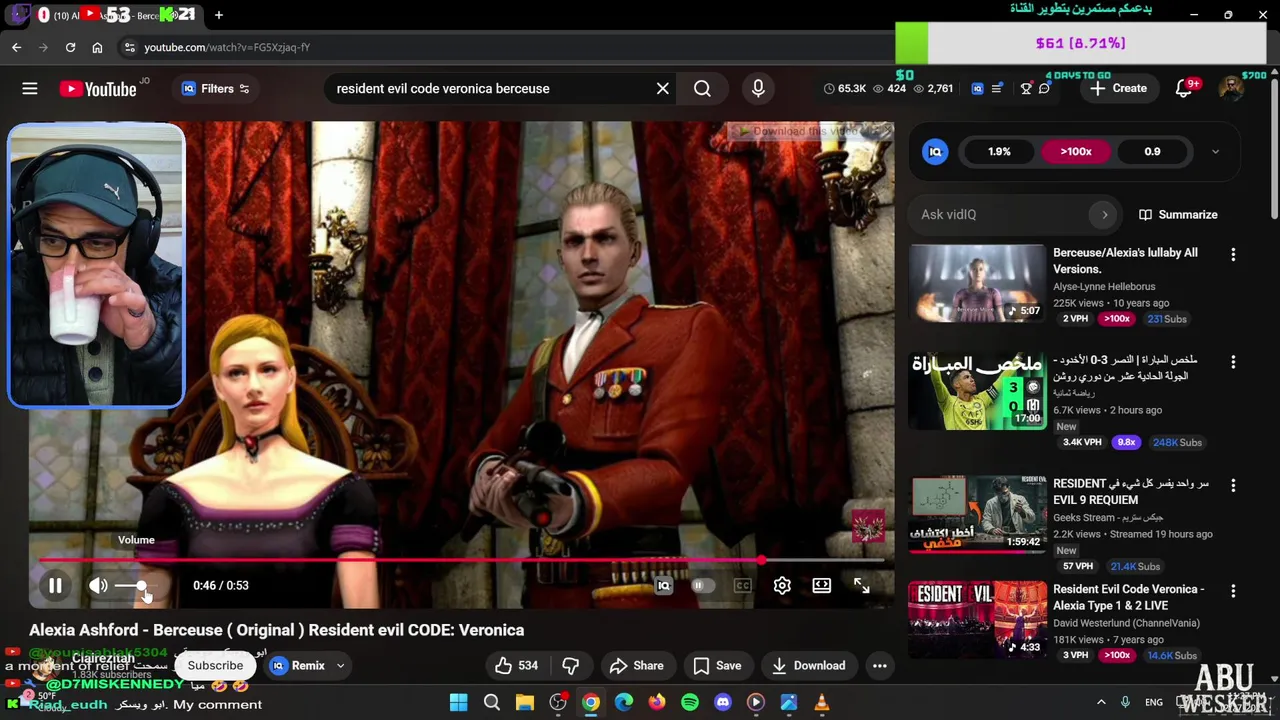Click in the YouTube search field

[x=490, y=89]
